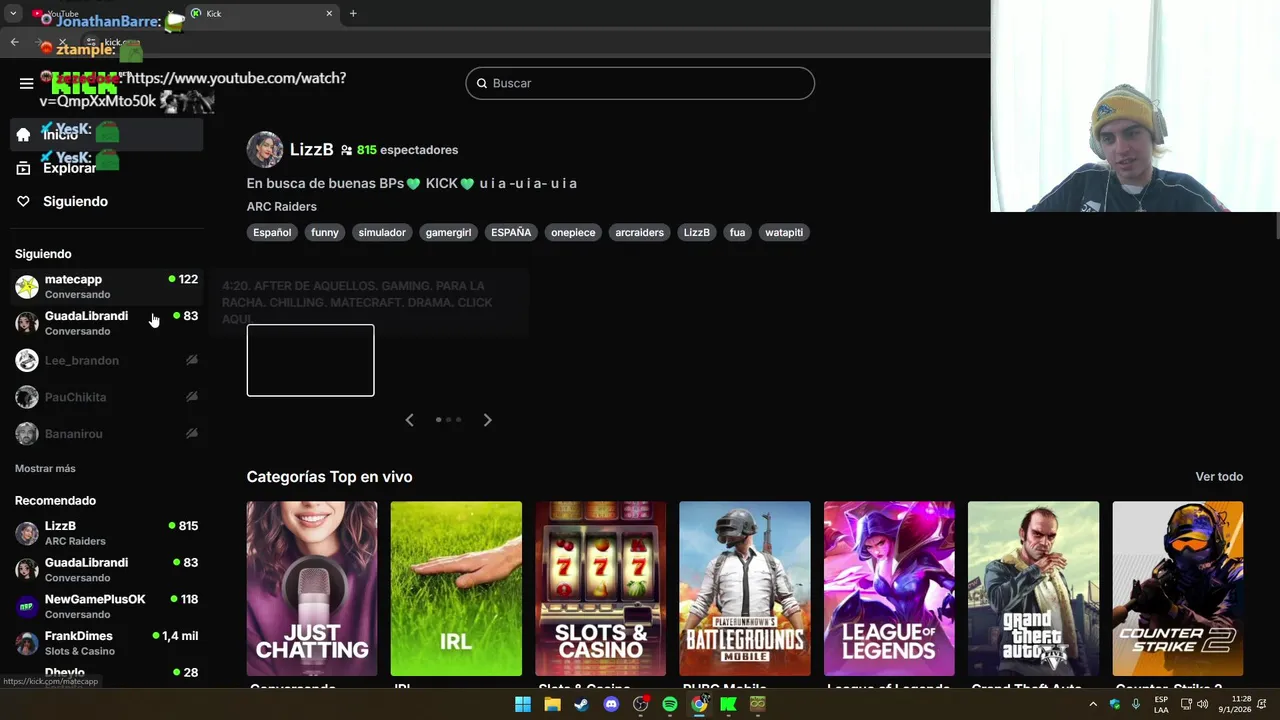1280x720 pixels.
Task: Switch to the Kick browser tab
Action: pos(262,14)
